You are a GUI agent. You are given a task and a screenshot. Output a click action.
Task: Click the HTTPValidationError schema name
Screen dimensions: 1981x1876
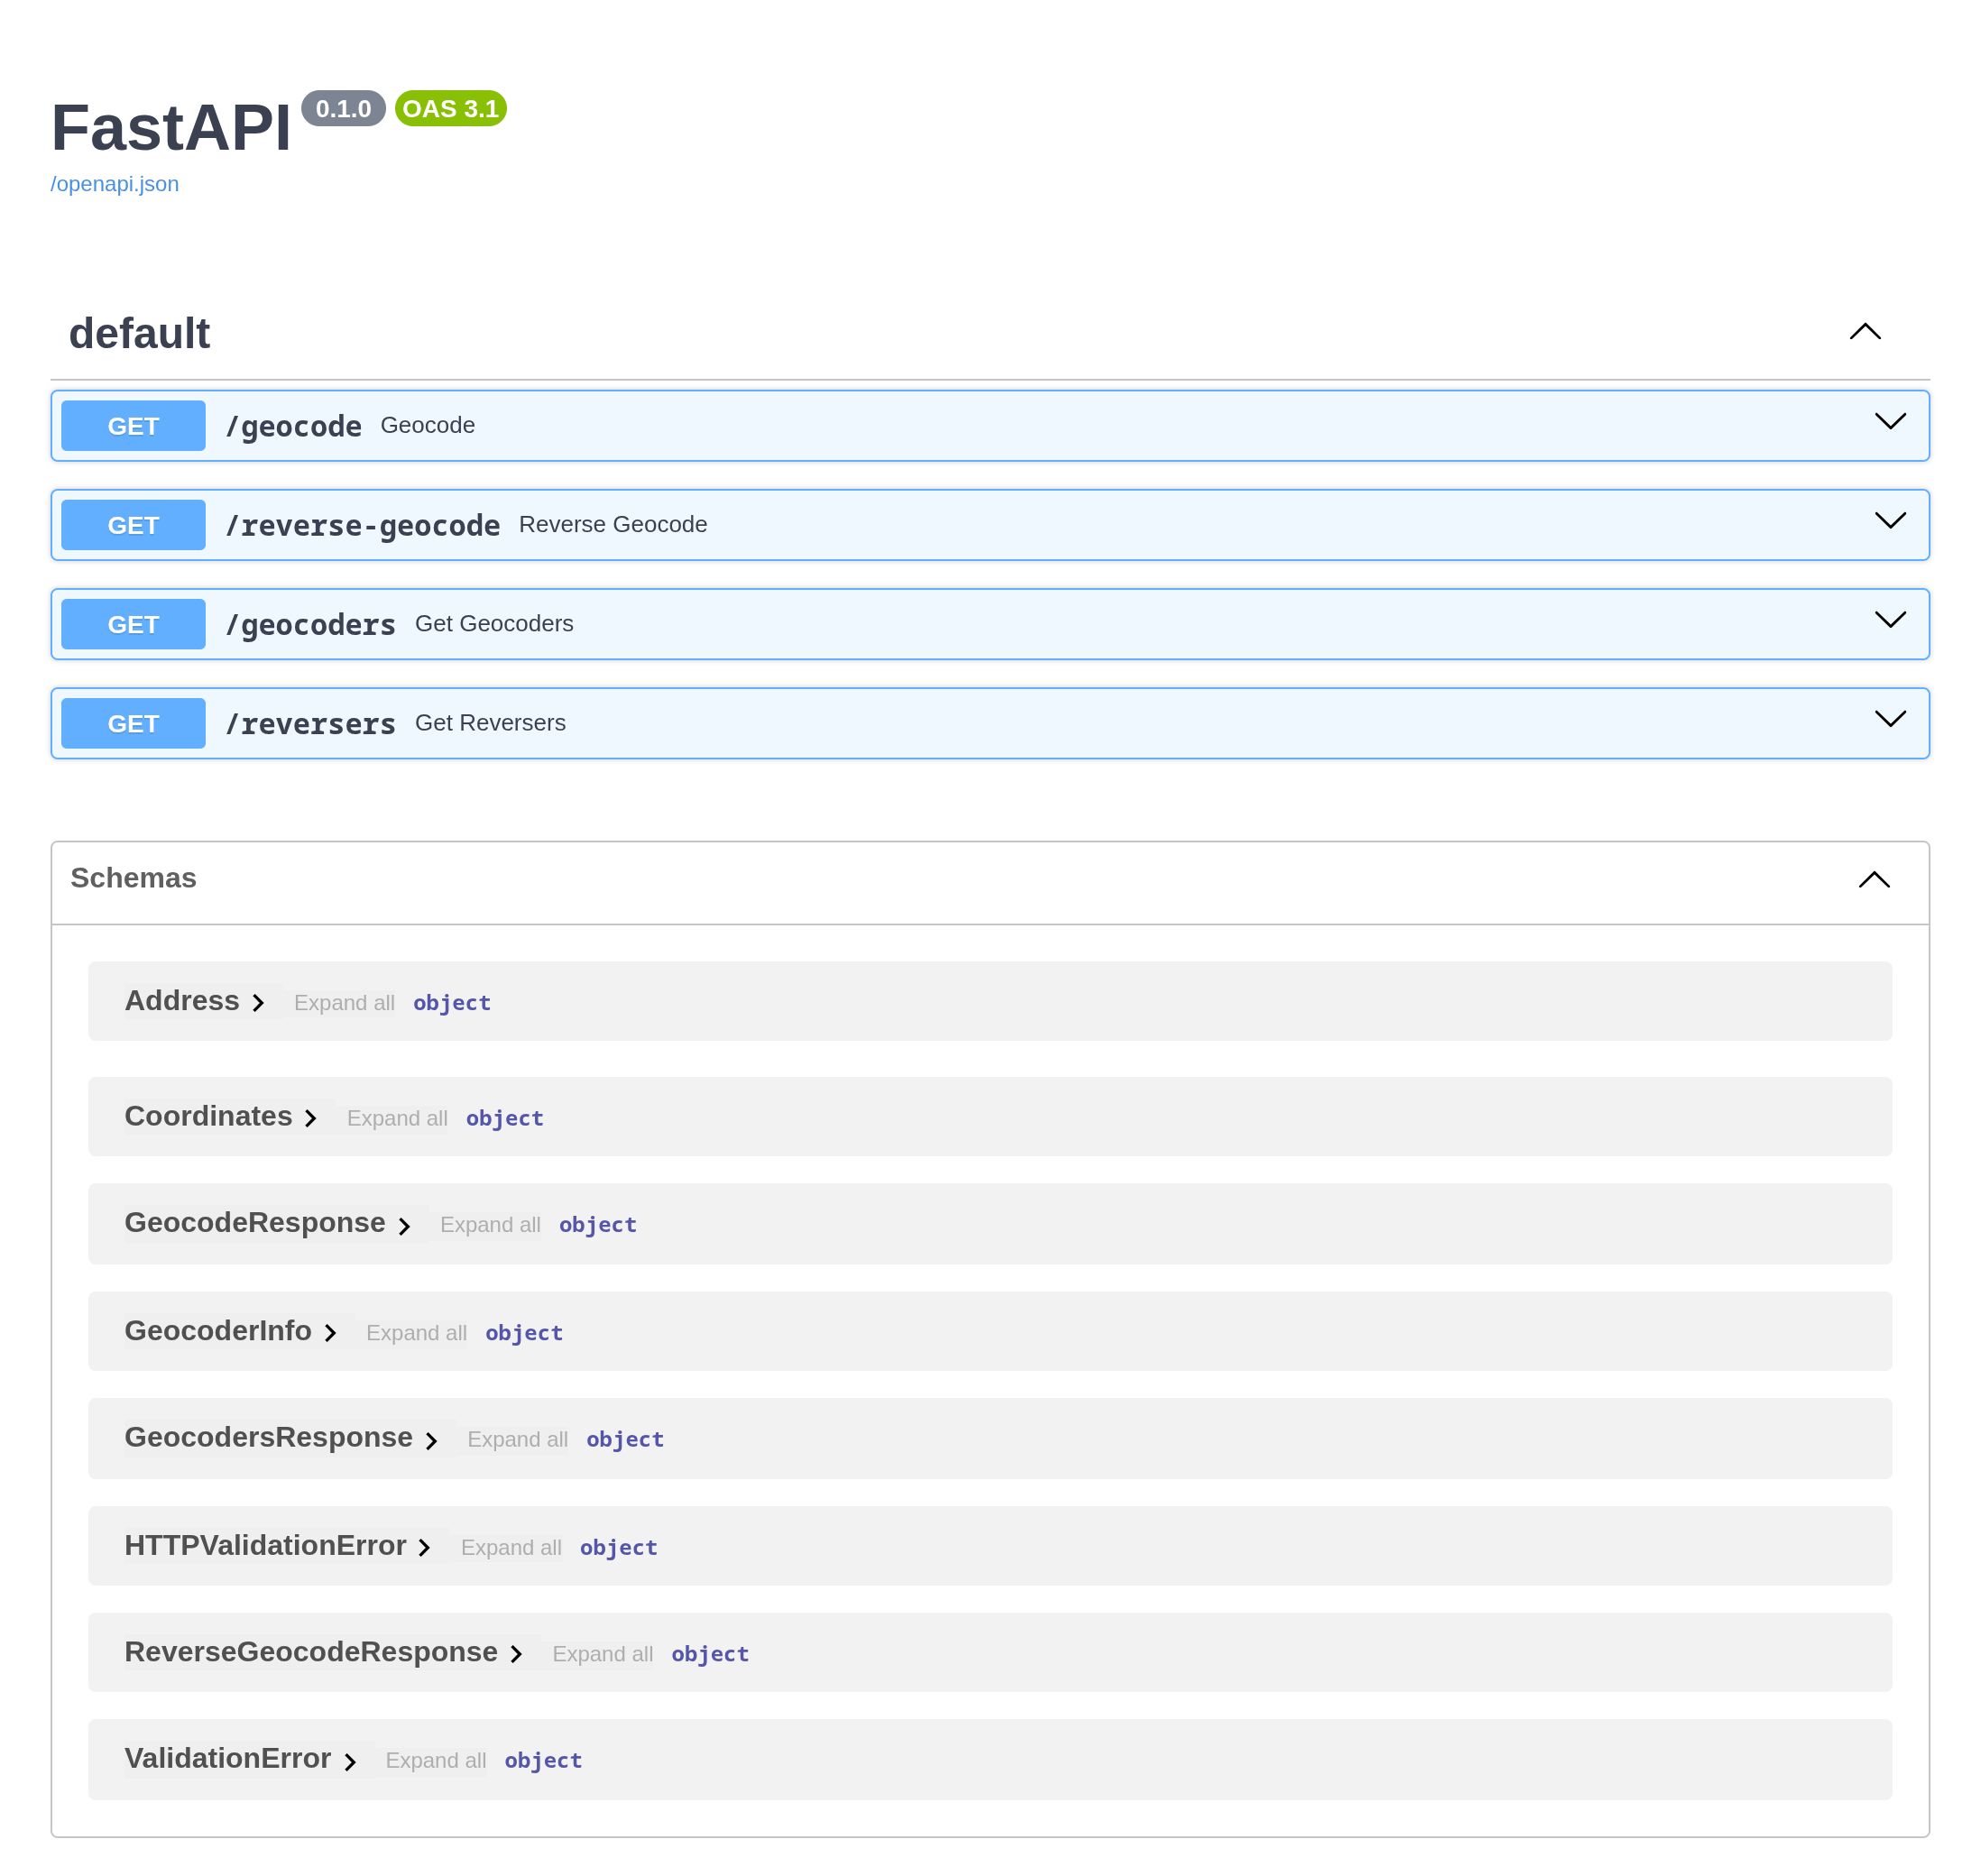tap(265, 1545)
